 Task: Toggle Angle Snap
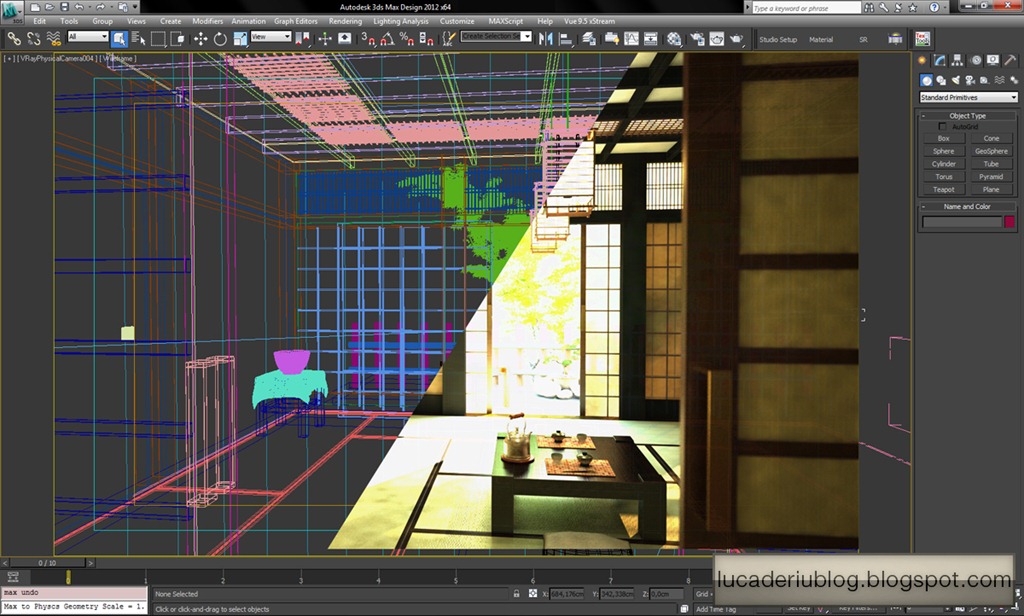coord(387,39)
